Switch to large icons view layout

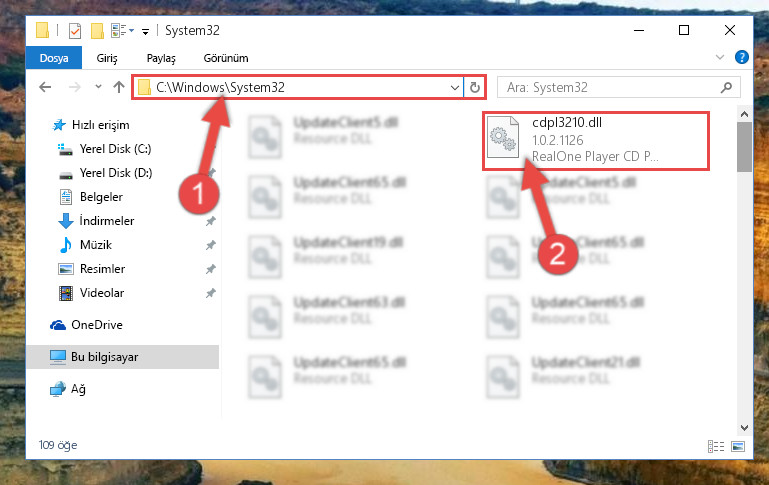coord(738,446)
